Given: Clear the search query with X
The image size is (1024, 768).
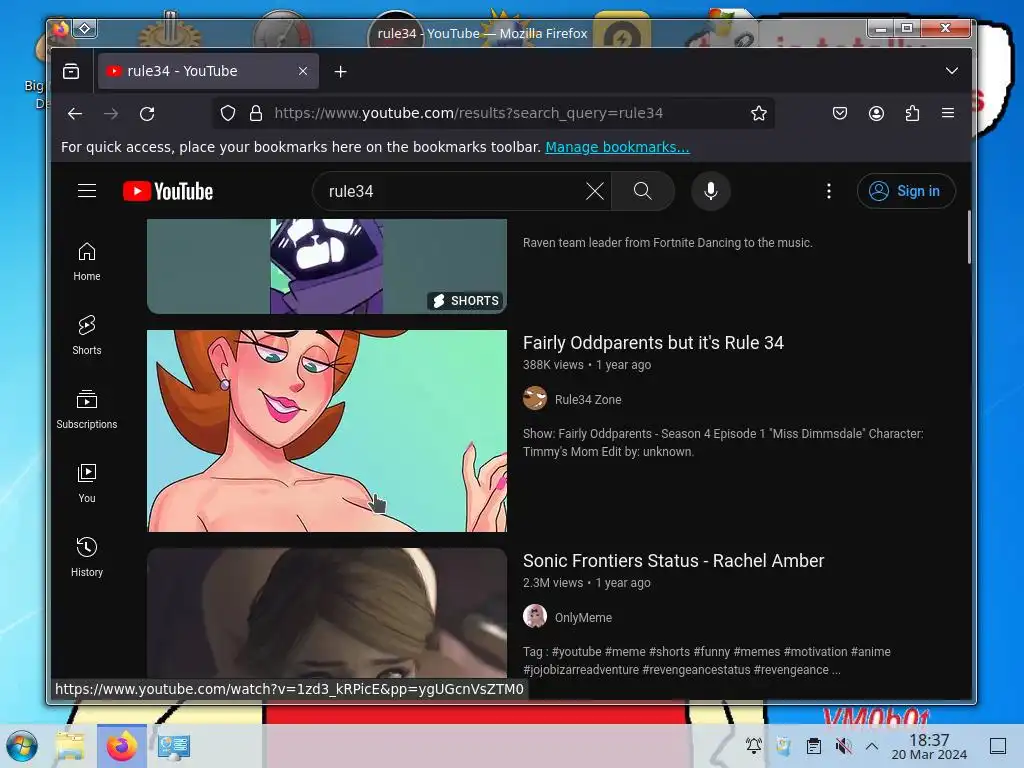Looking at the screenshot, I should pos(594,191).
